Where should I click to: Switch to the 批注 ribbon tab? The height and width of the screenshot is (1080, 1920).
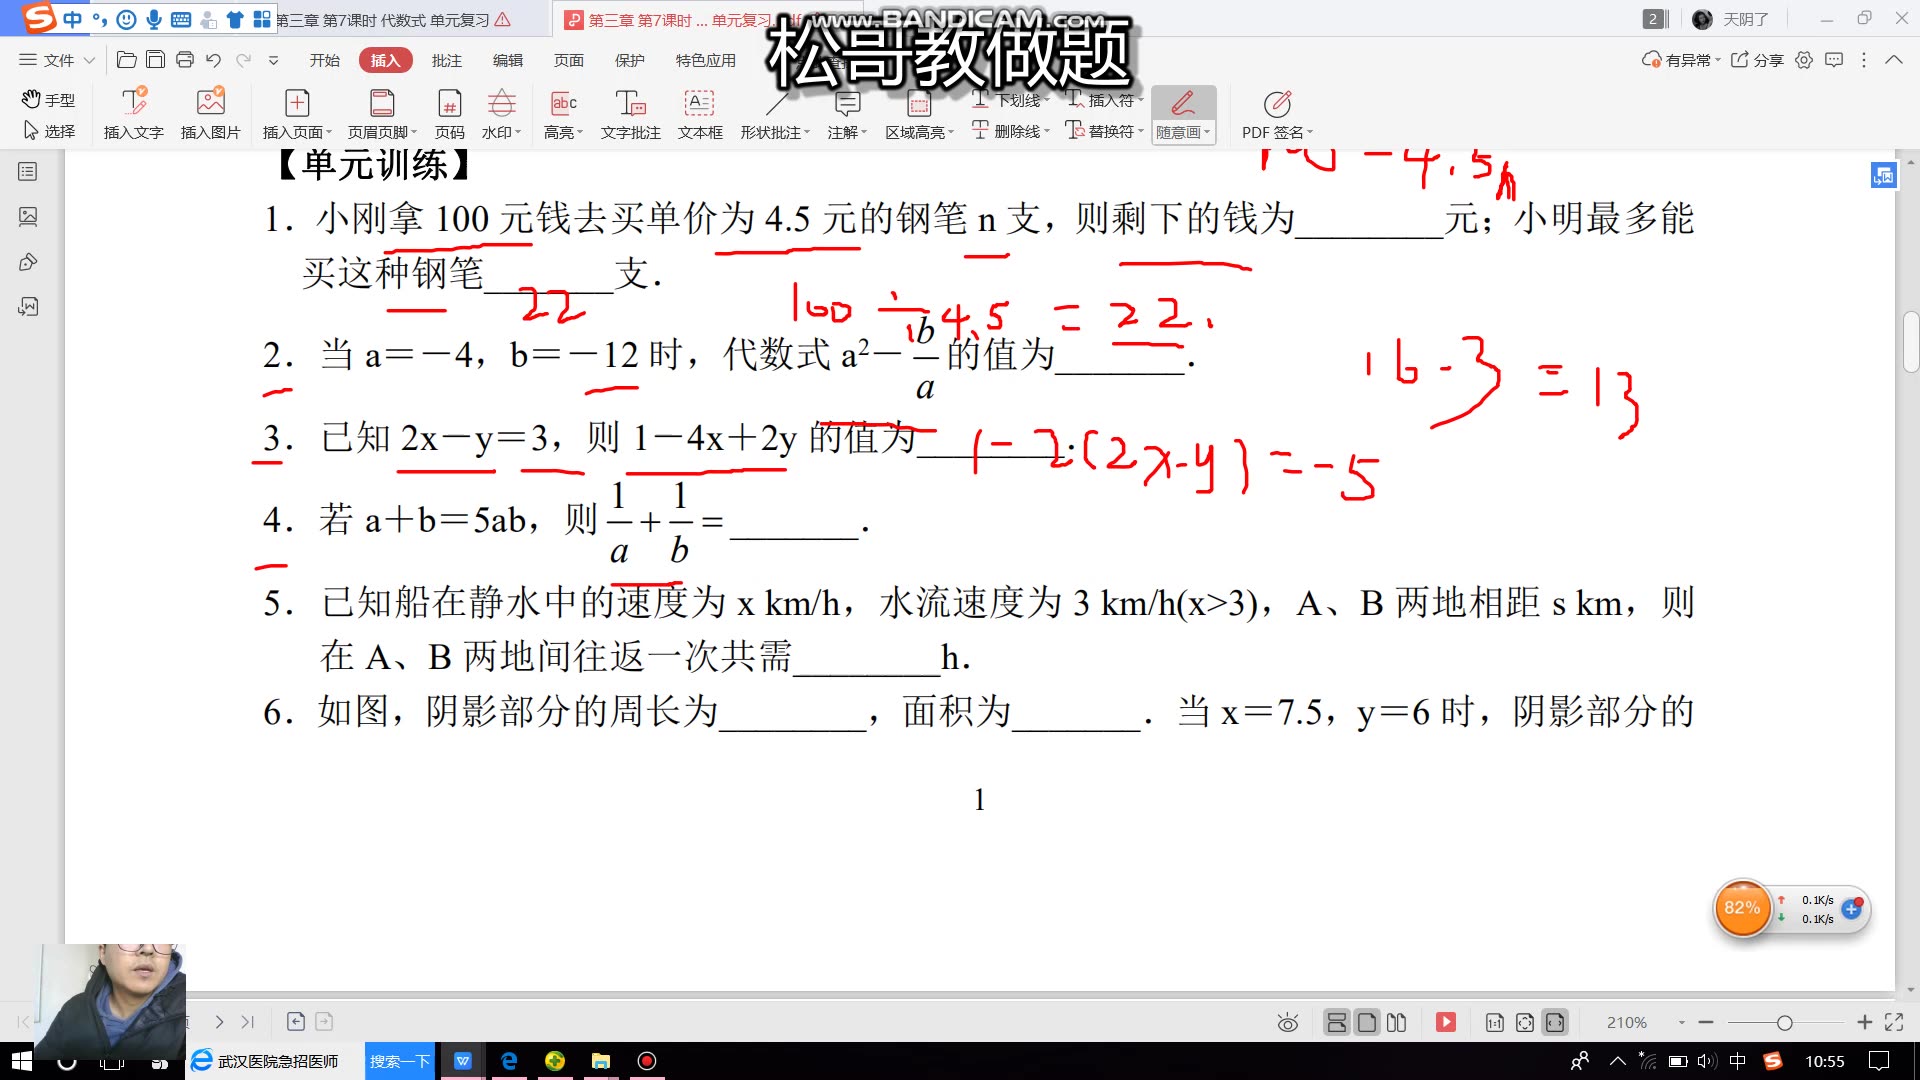click(446, 60)
